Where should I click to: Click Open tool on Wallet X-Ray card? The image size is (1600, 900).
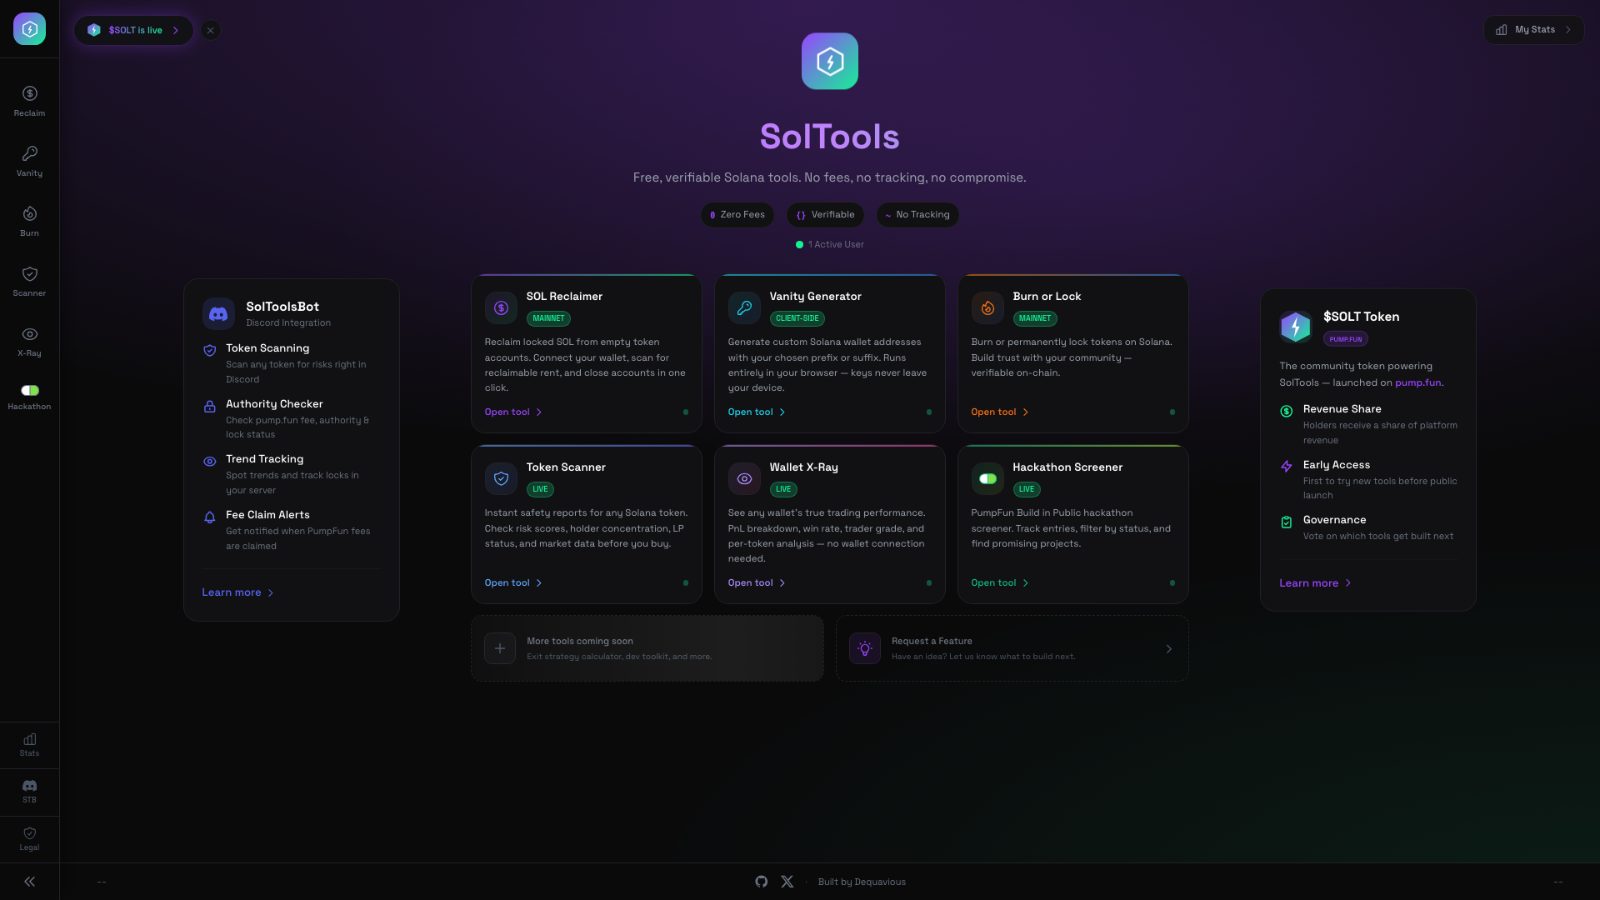[x=756, y=583]
